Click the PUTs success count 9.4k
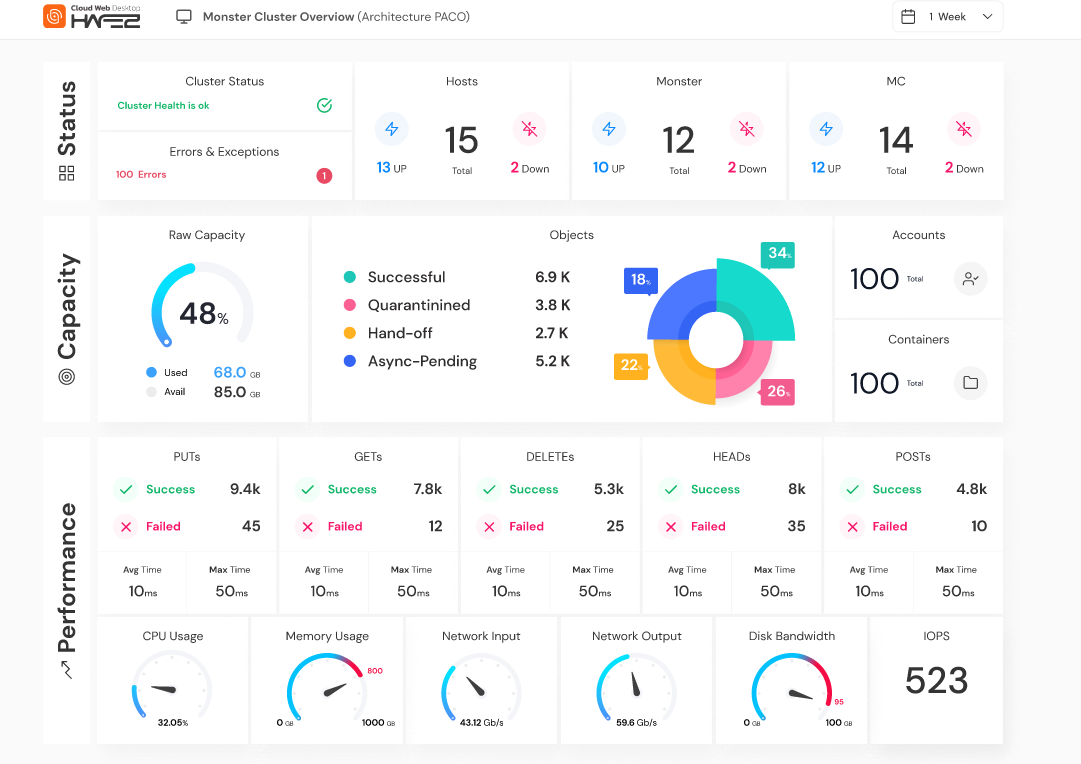The image size is (1081, 764). click(x=245, y=489)
